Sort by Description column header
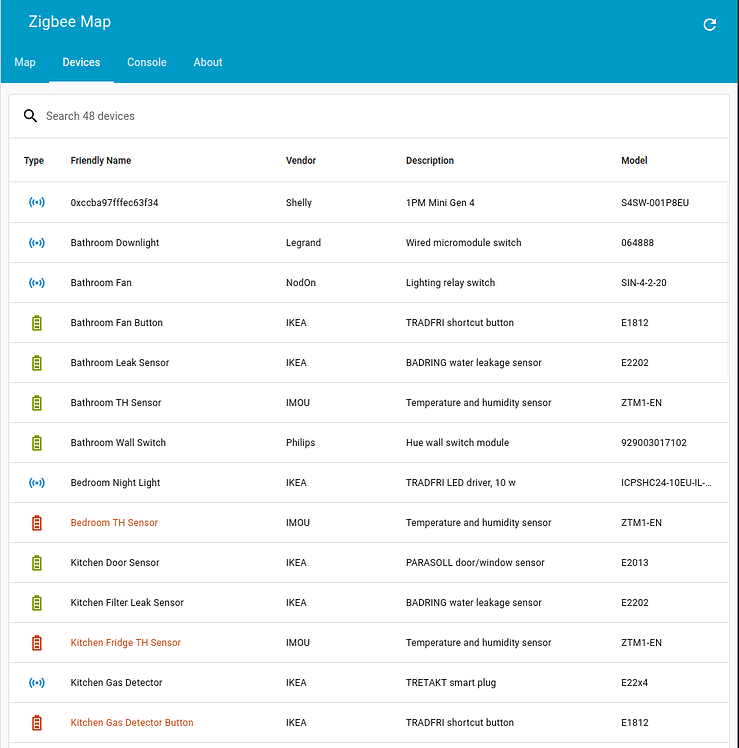The width and height of the screenshot is (739, 748). (x=429, y=160)
